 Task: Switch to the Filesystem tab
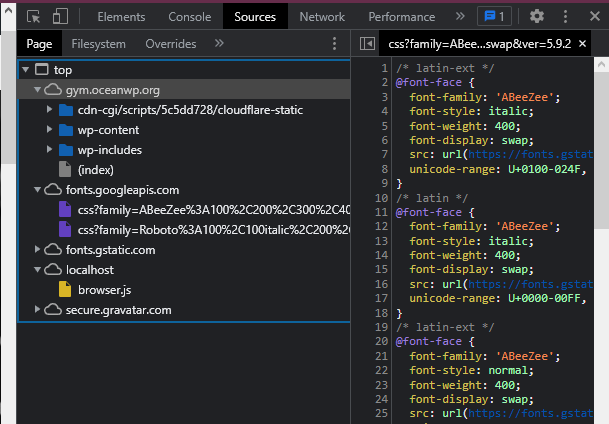click(98, 44)
